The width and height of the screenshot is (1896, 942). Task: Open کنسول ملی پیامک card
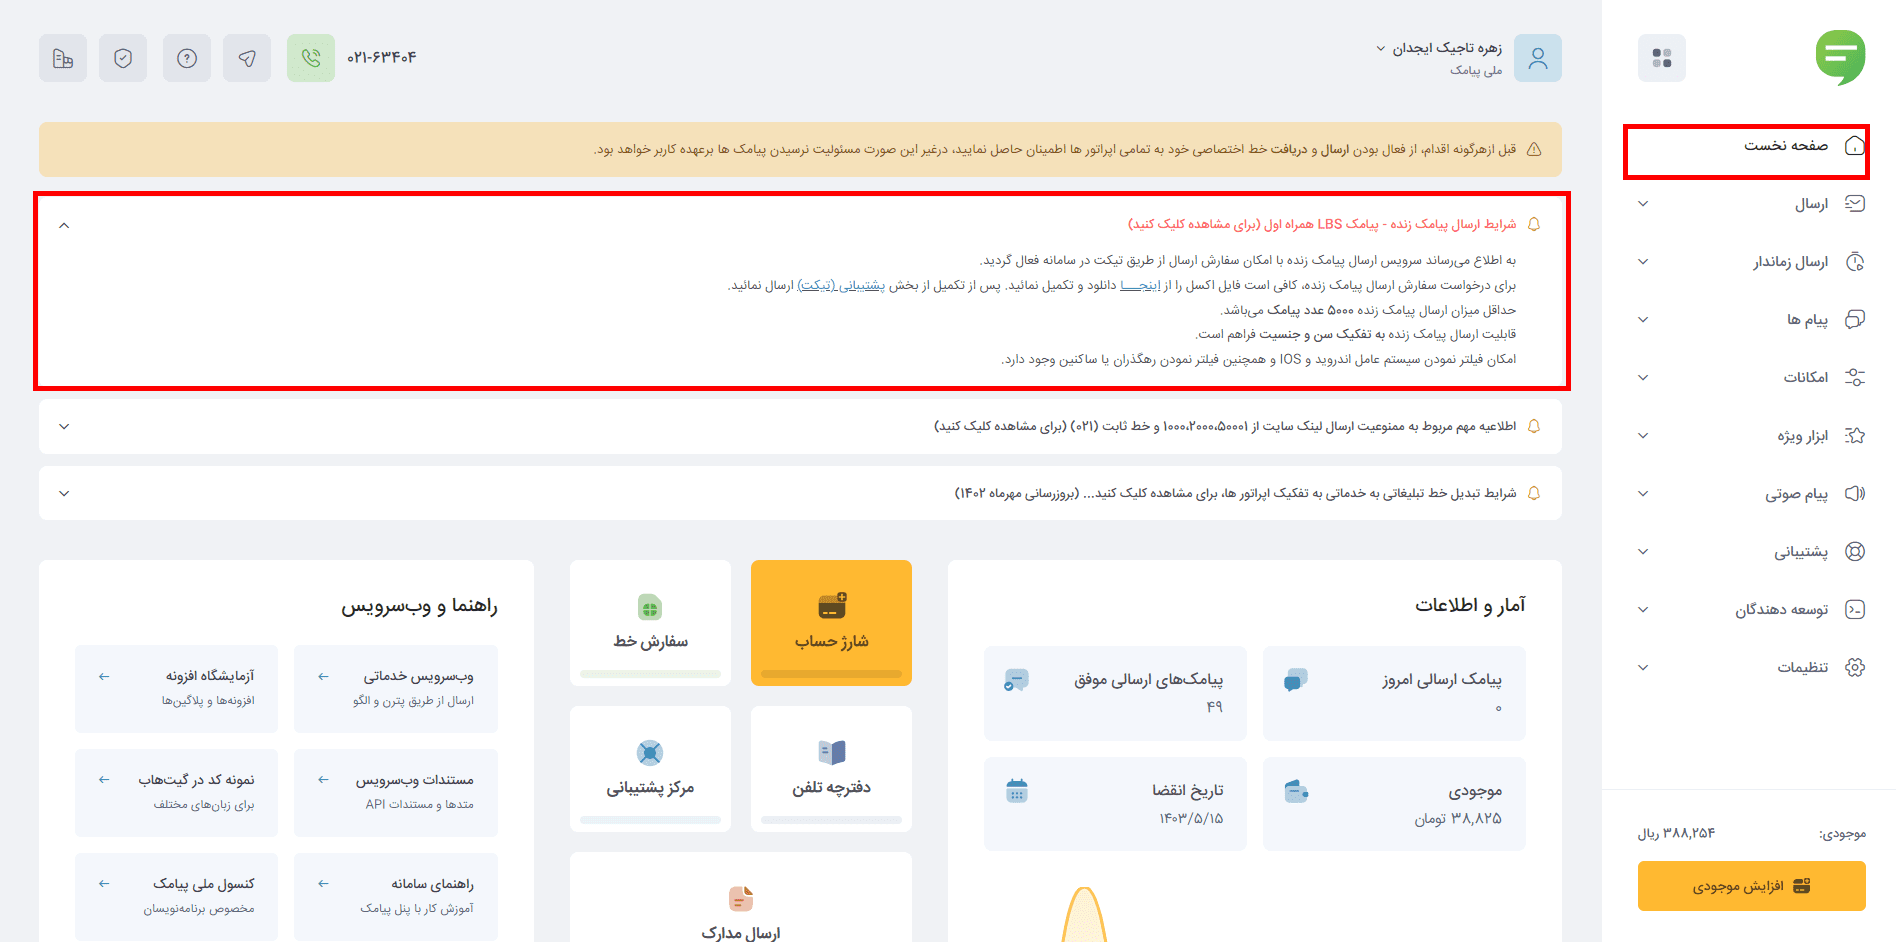177,896
